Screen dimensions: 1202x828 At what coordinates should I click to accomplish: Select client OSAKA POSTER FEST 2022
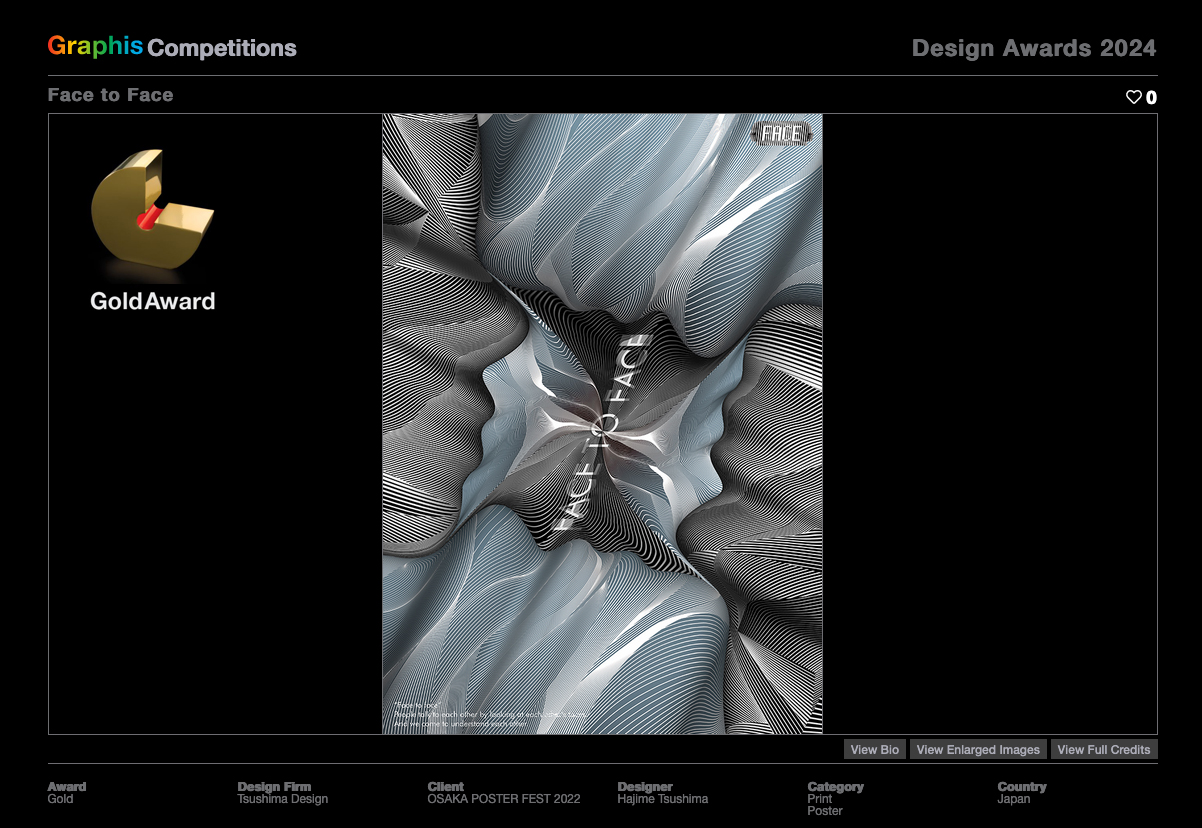tap(504, 798)
